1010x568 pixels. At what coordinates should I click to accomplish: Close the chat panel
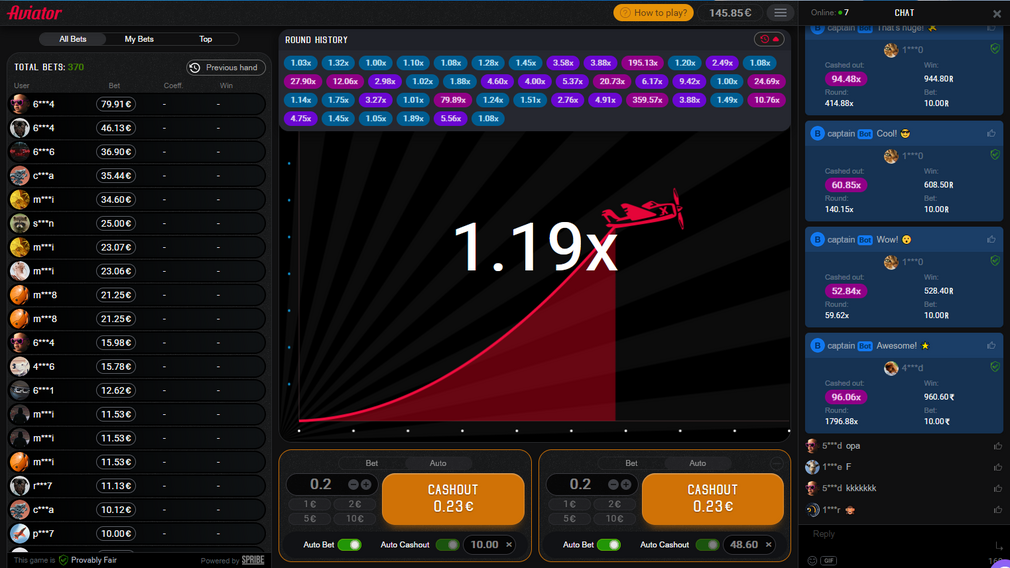pos(996,13)
